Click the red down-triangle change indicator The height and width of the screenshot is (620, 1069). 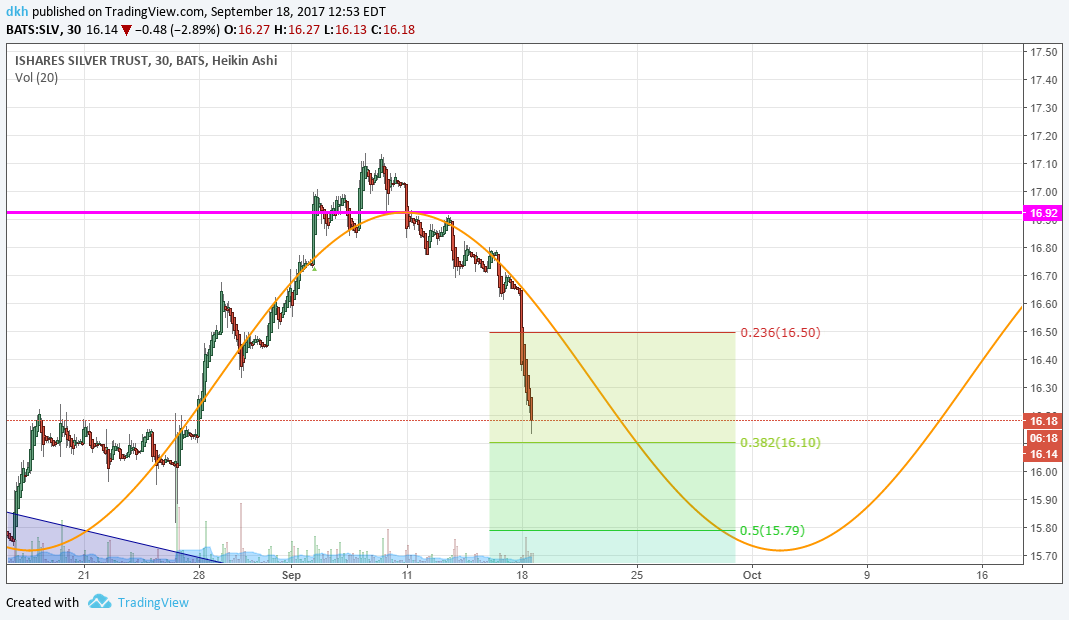[x=126, y=30]
